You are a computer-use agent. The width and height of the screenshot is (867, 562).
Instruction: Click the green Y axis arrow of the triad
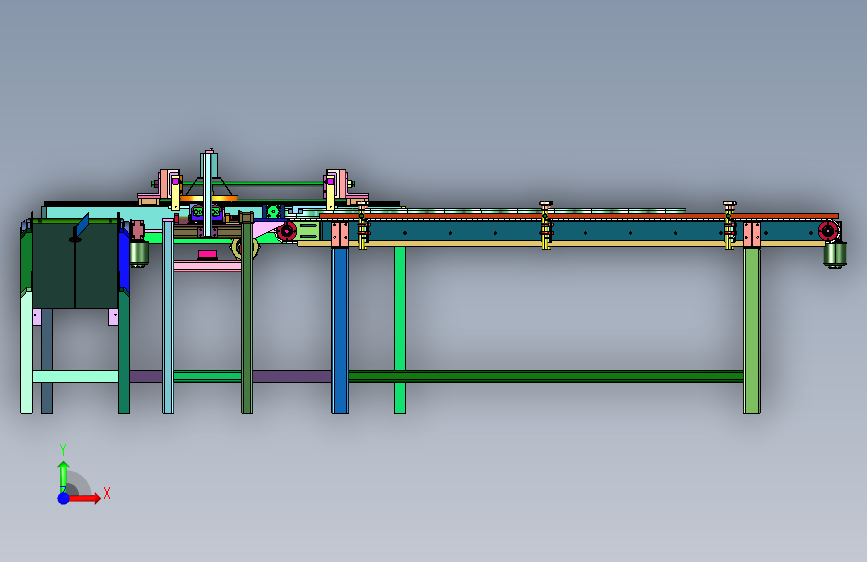[x=64, y=475]
